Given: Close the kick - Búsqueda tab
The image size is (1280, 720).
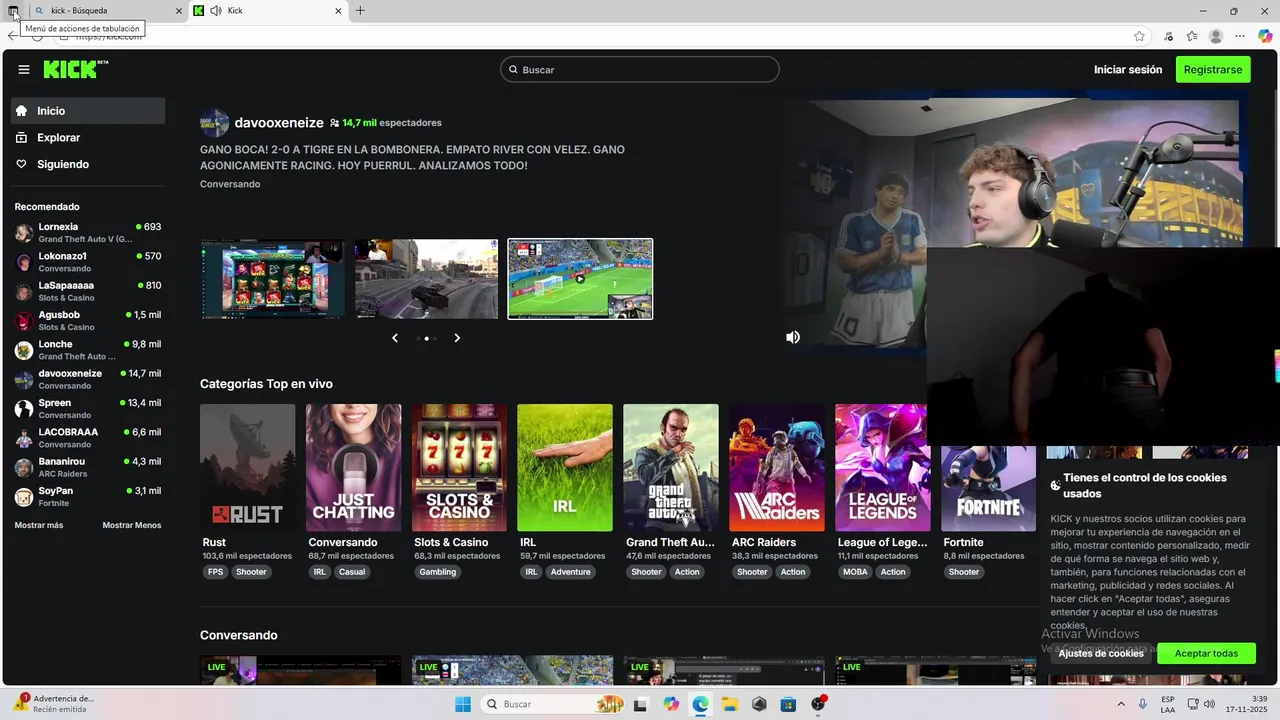Looking at the screenshot, I should (179, 11).
